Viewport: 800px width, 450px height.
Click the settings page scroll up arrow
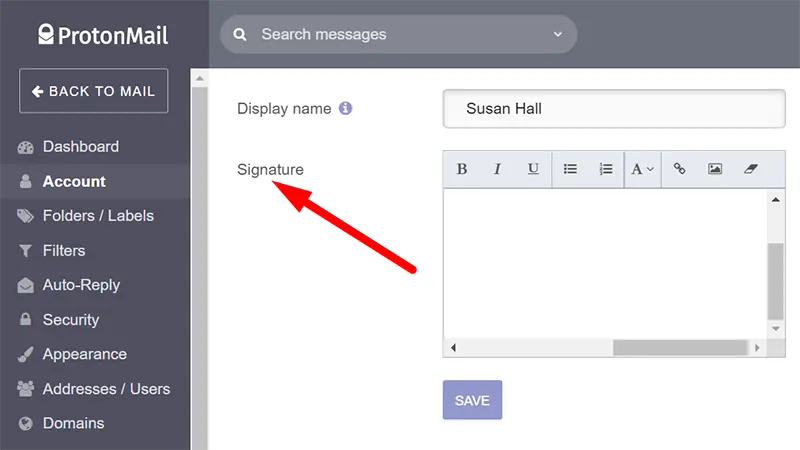pos(199,78)
